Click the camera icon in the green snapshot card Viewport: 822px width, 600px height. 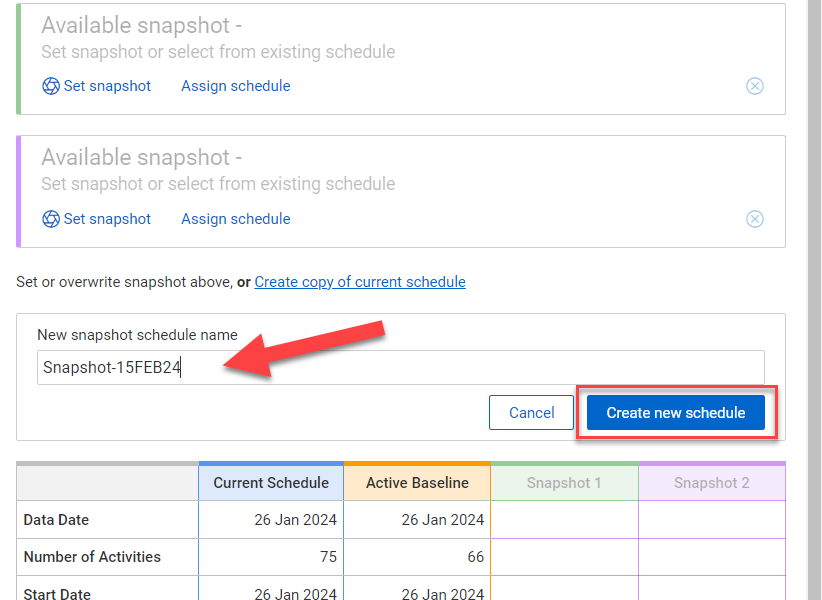click(51, 86)
